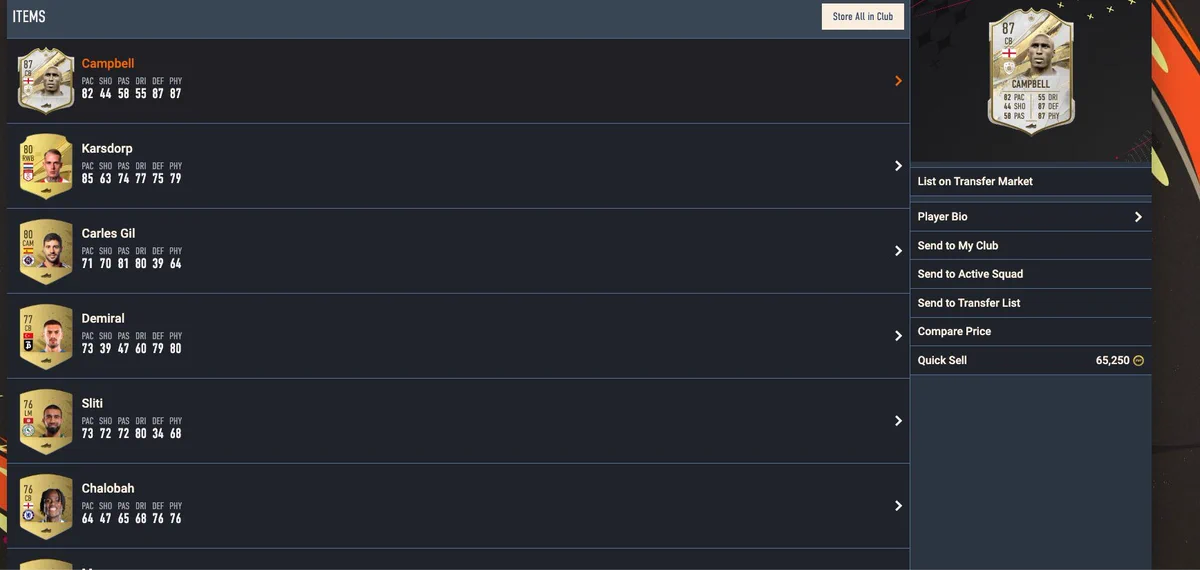Click Demiral's stat numbers 73 39 47
1200x570 pixels.
click(105, 349)
